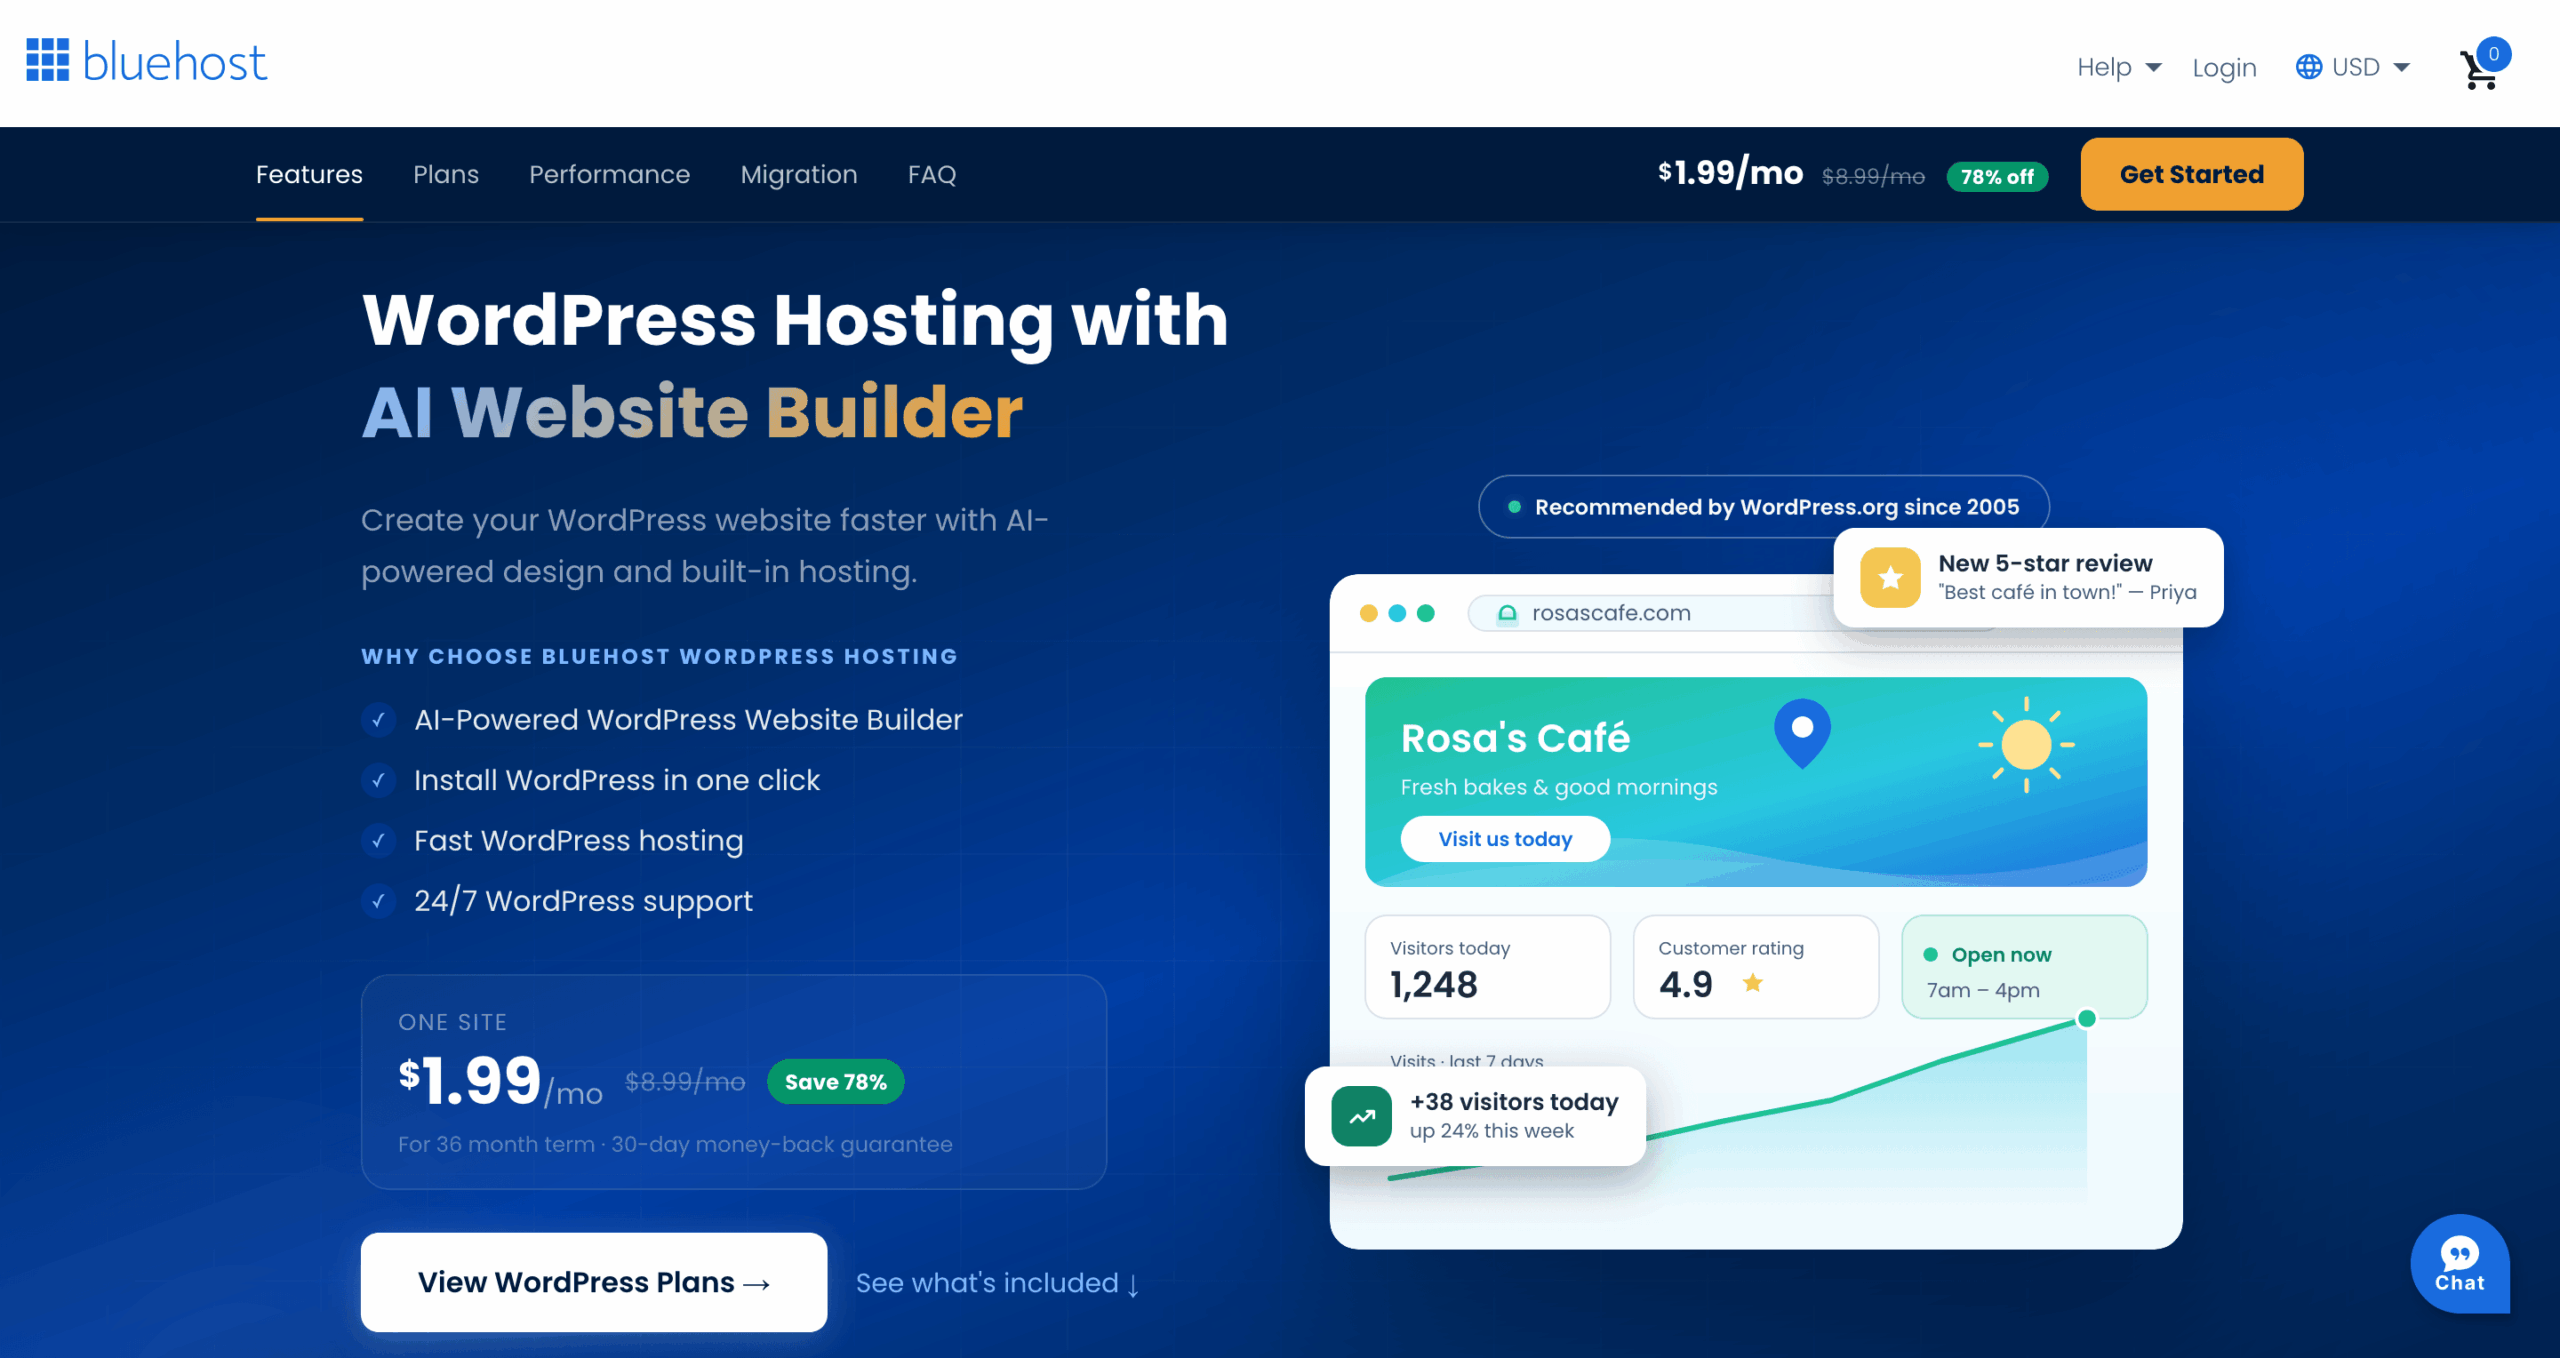Click the Visitors today 1,248 card
The height and width of the screenshot is (1358, 2560).
(x=1487, y=967)
